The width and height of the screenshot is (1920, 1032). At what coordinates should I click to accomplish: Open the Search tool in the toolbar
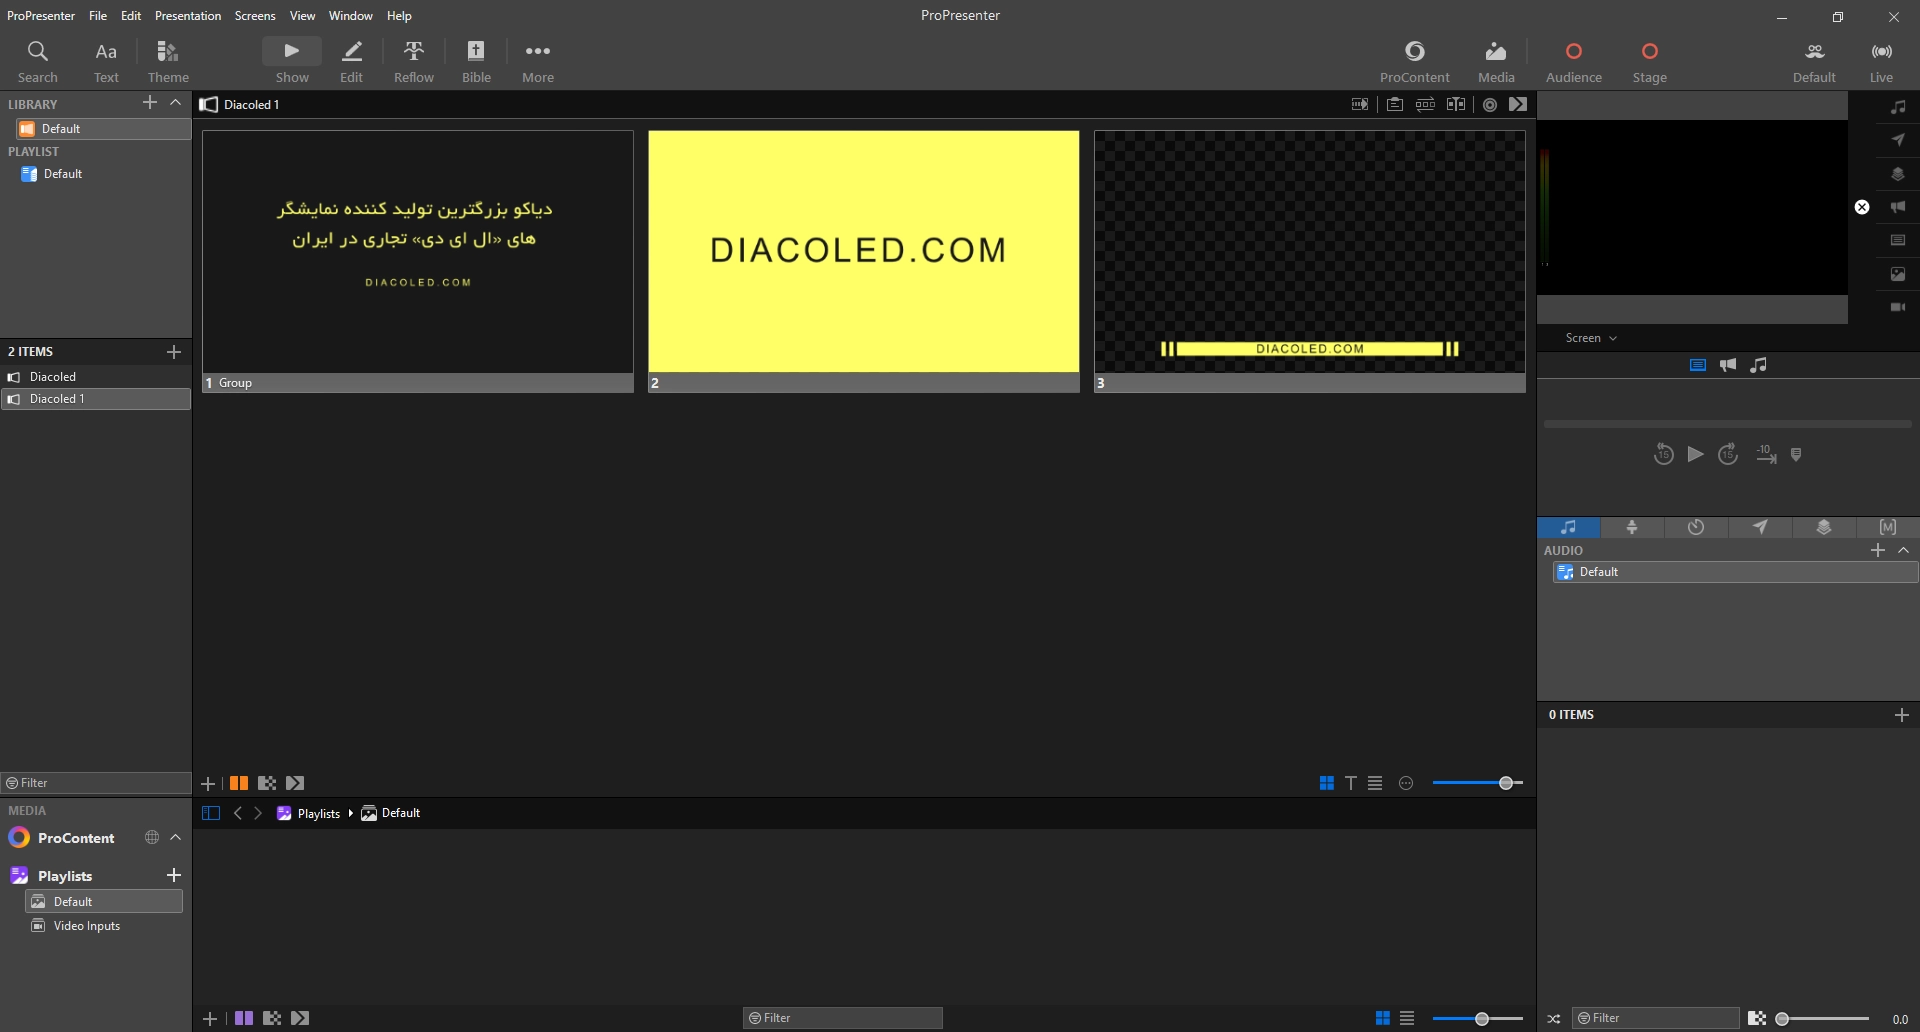coord(38,62)
